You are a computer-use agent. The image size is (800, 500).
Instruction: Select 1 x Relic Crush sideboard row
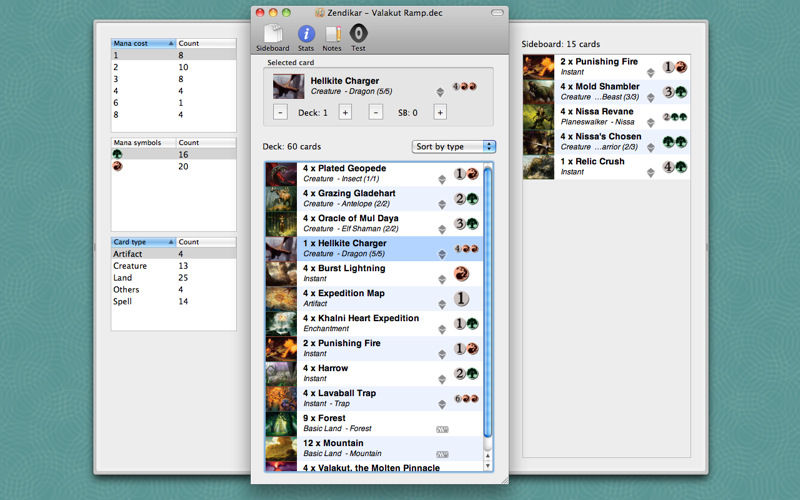[x=606, y=167]
